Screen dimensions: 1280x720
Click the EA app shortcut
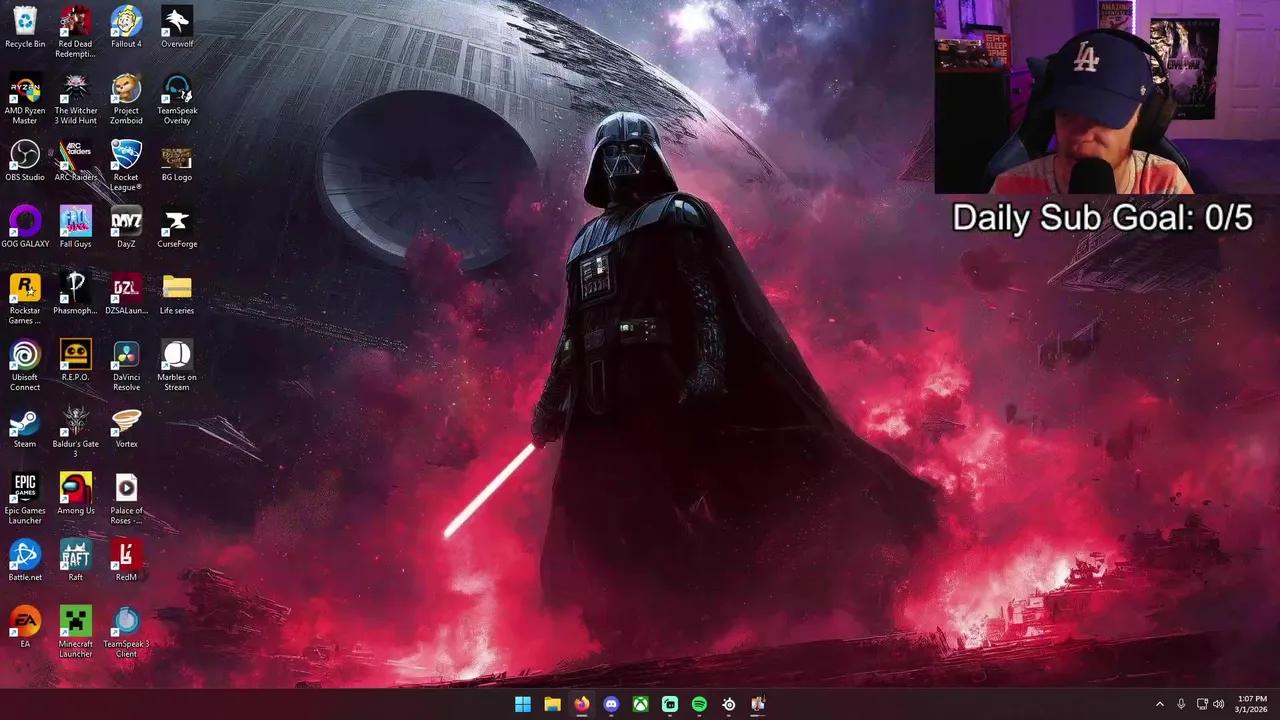point(25,628)
